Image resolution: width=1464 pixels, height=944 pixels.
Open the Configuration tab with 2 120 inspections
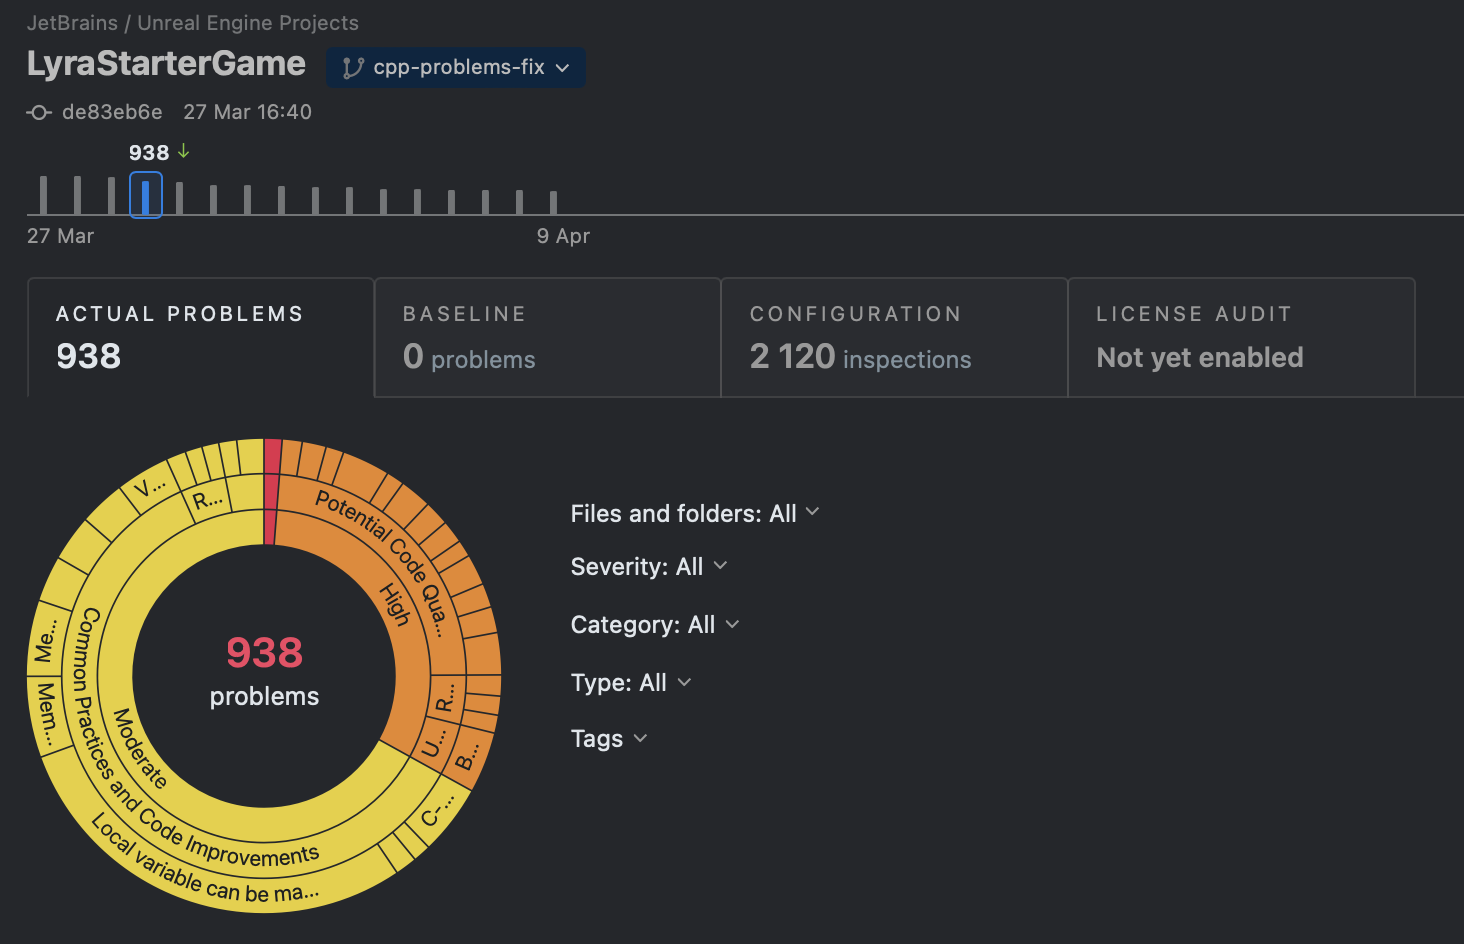coord(895,338)
